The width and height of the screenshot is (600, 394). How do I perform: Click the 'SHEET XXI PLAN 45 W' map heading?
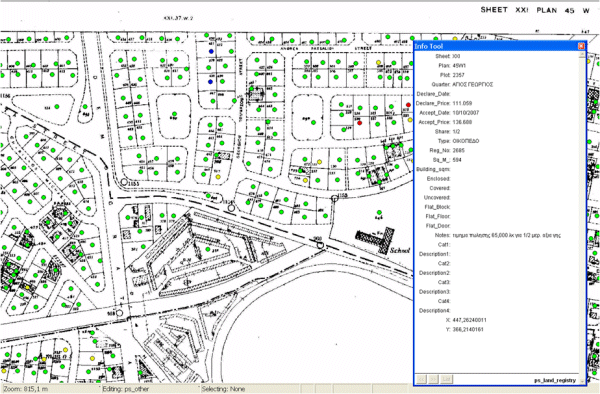[535, 10]
